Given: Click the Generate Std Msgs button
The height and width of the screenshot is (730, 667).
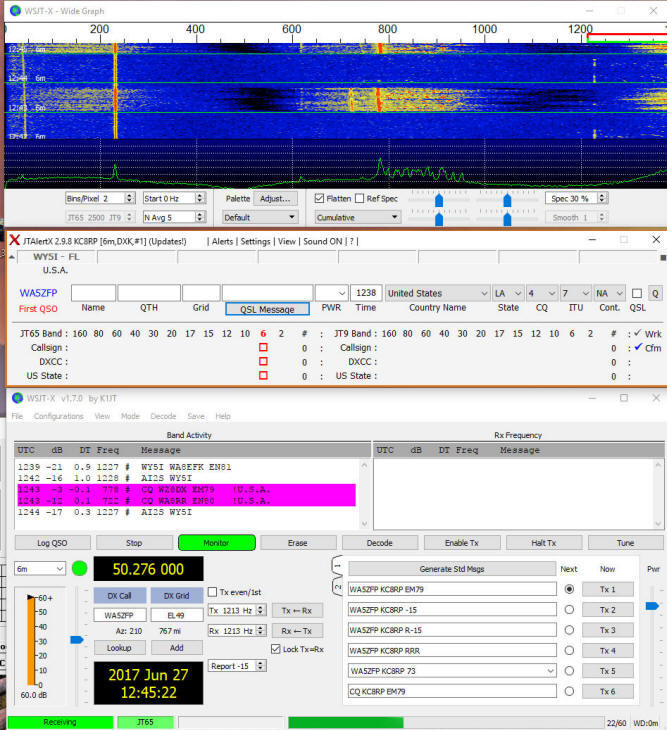Looking at the screenshot, I should point(452,568).
